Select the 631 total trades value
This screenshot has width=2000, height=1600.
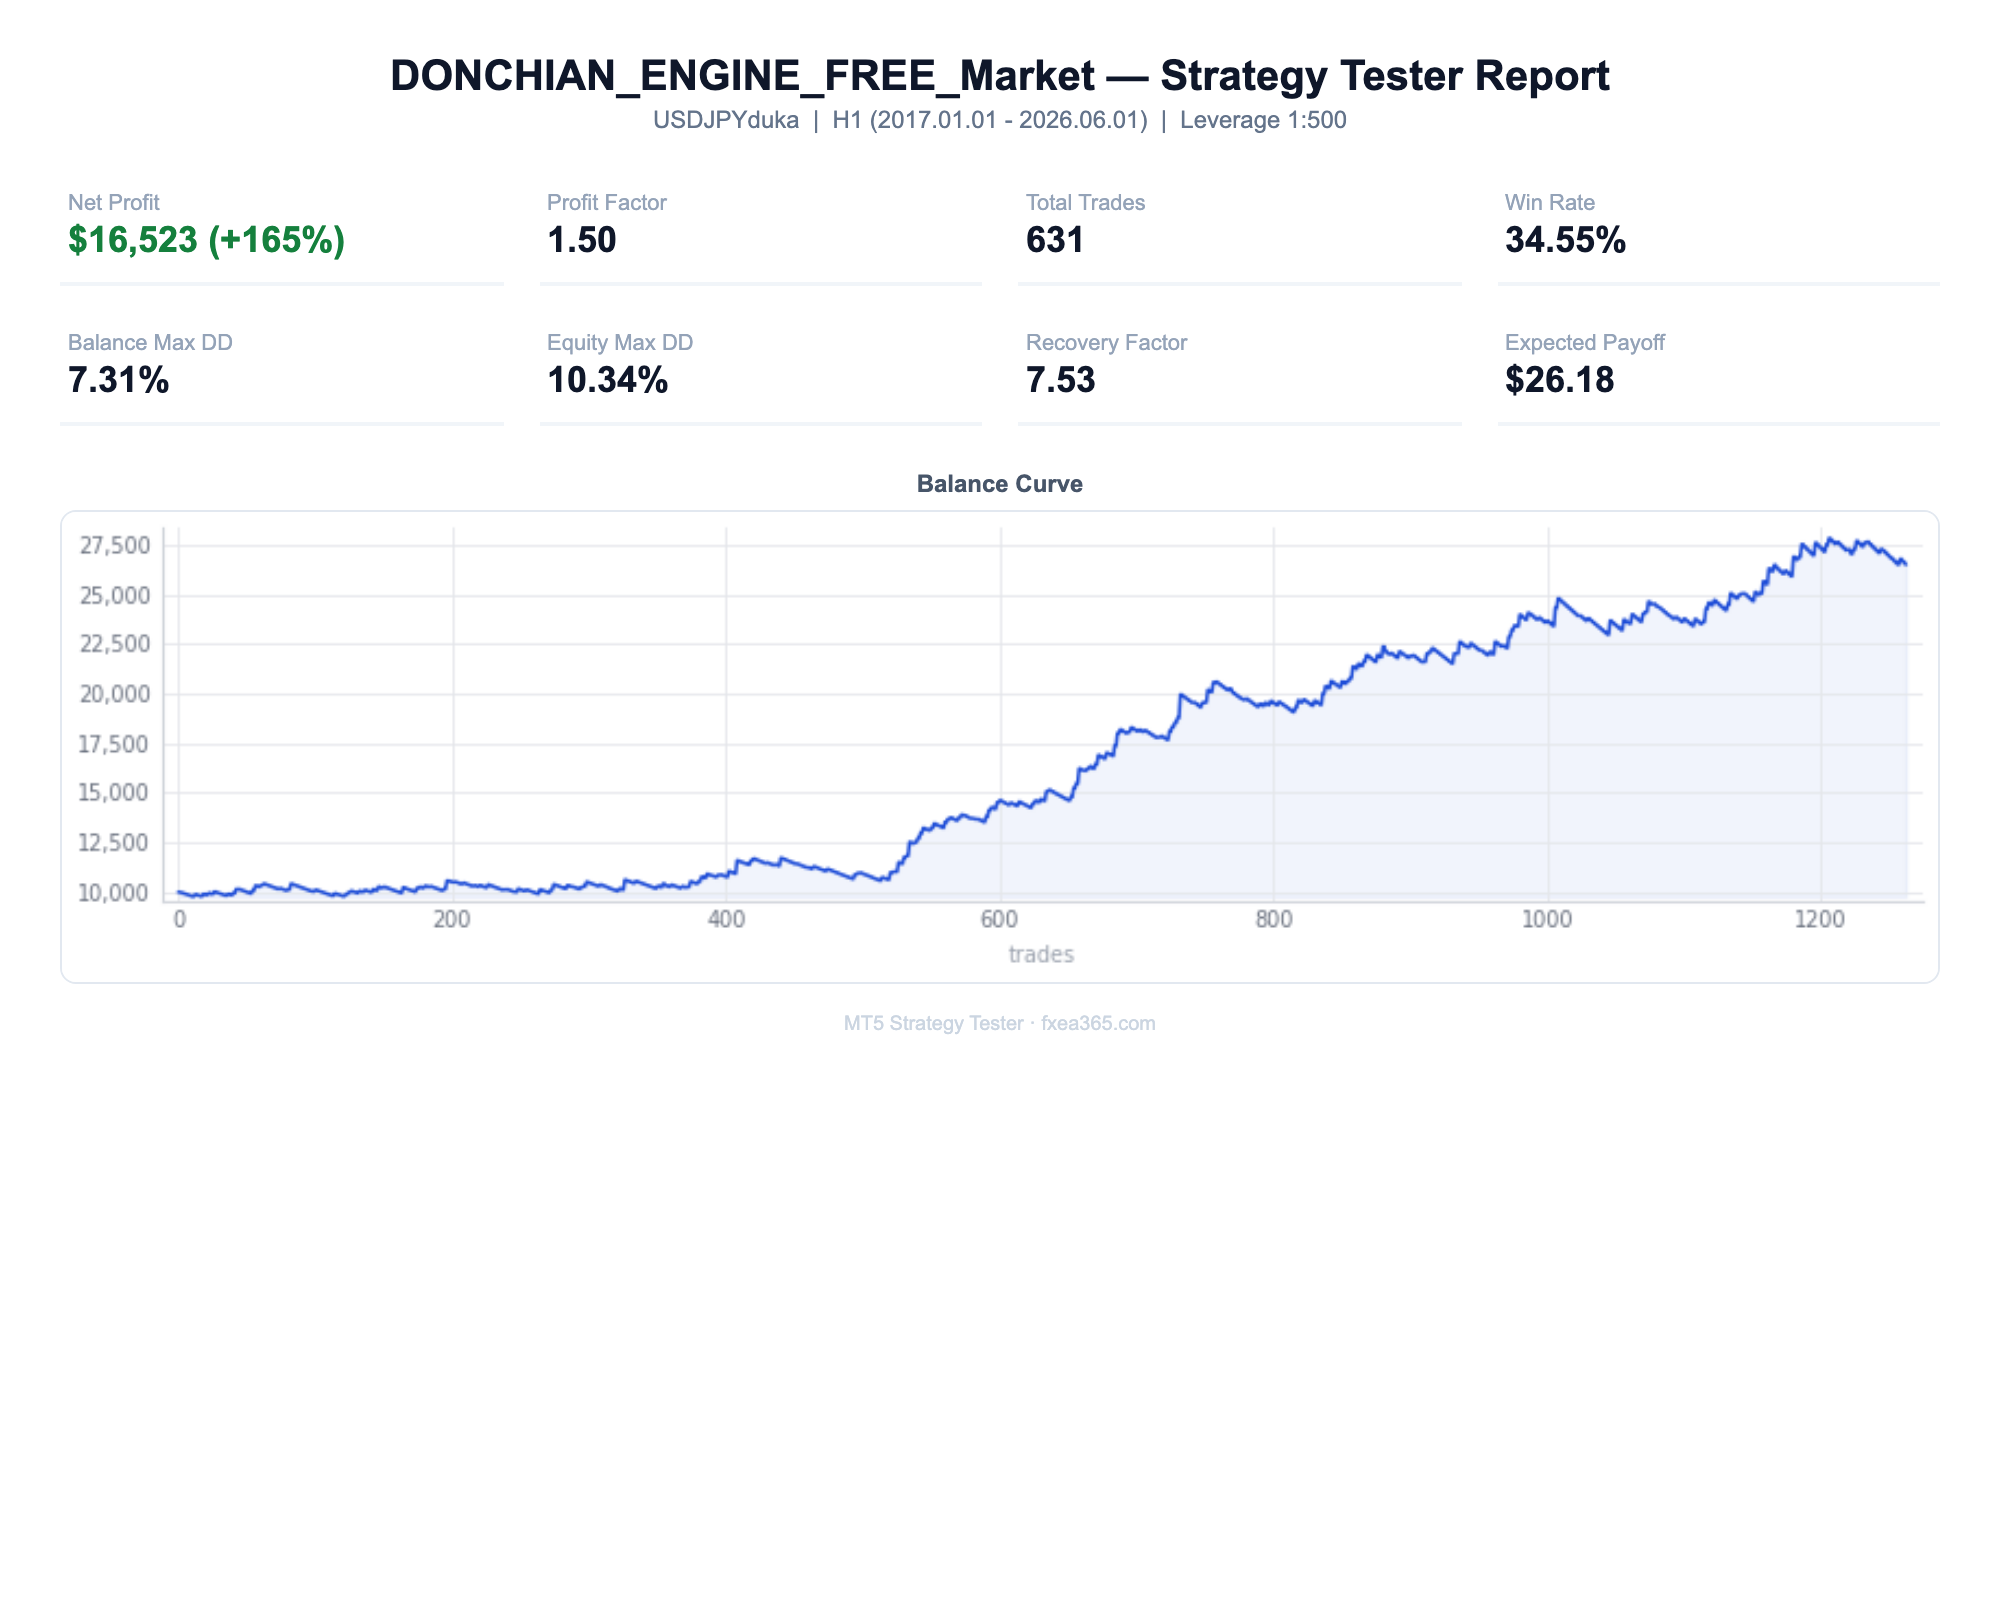1055,240
